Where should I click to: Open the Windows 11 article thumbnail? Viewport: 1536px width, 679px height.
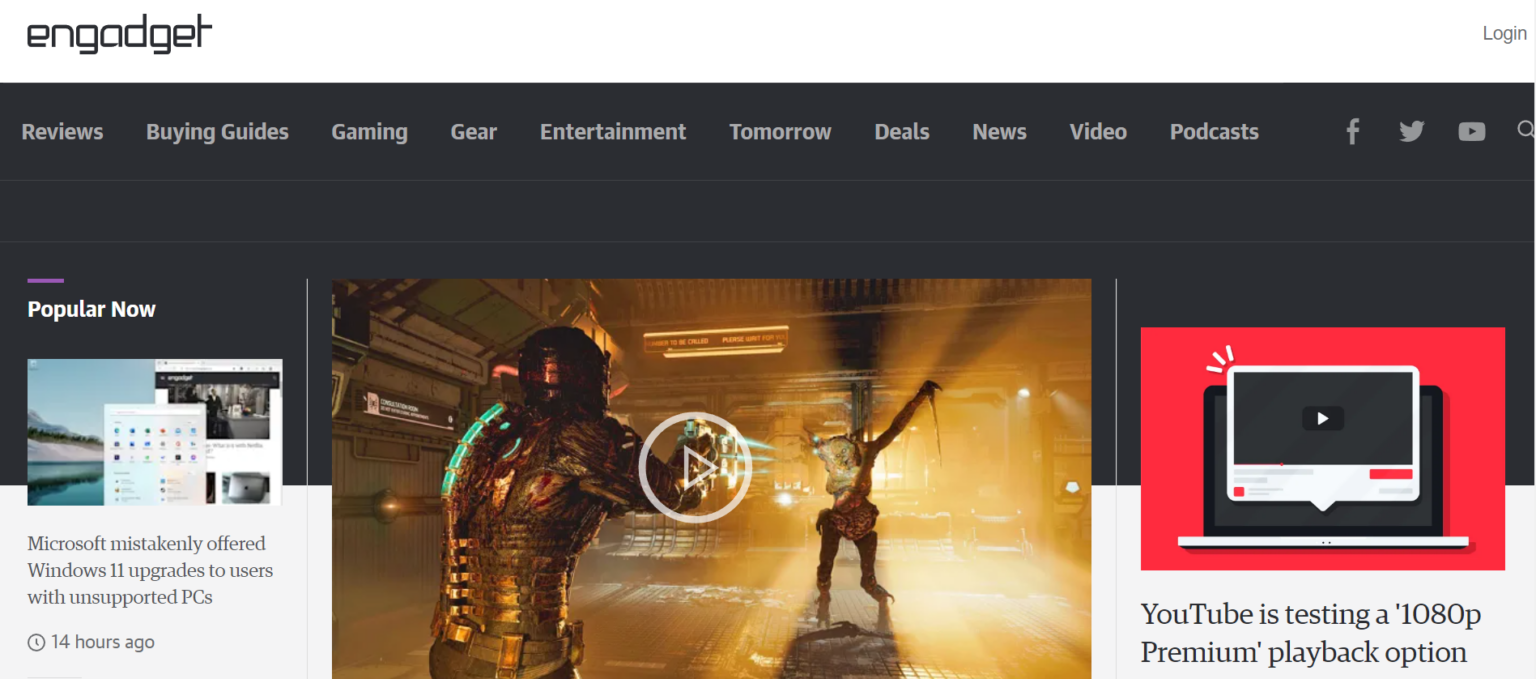click(155, 432)
